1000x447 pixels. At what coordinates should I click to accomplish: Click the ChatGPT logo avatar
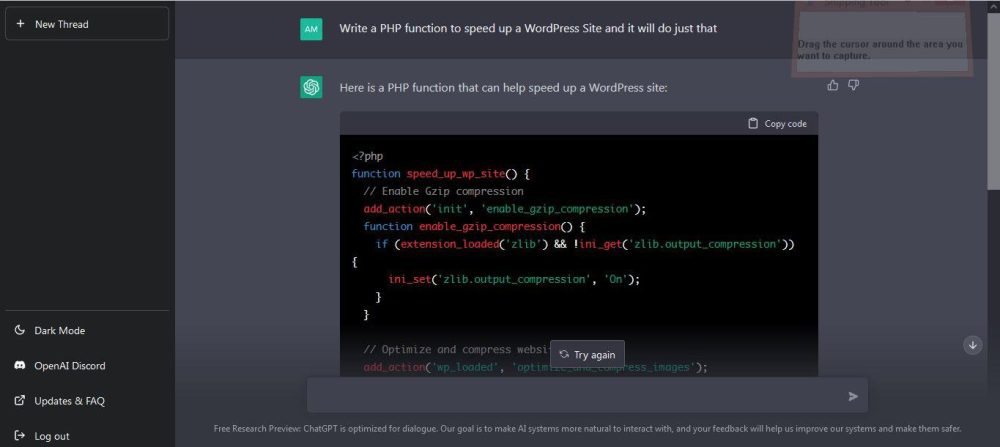(311, 87)
